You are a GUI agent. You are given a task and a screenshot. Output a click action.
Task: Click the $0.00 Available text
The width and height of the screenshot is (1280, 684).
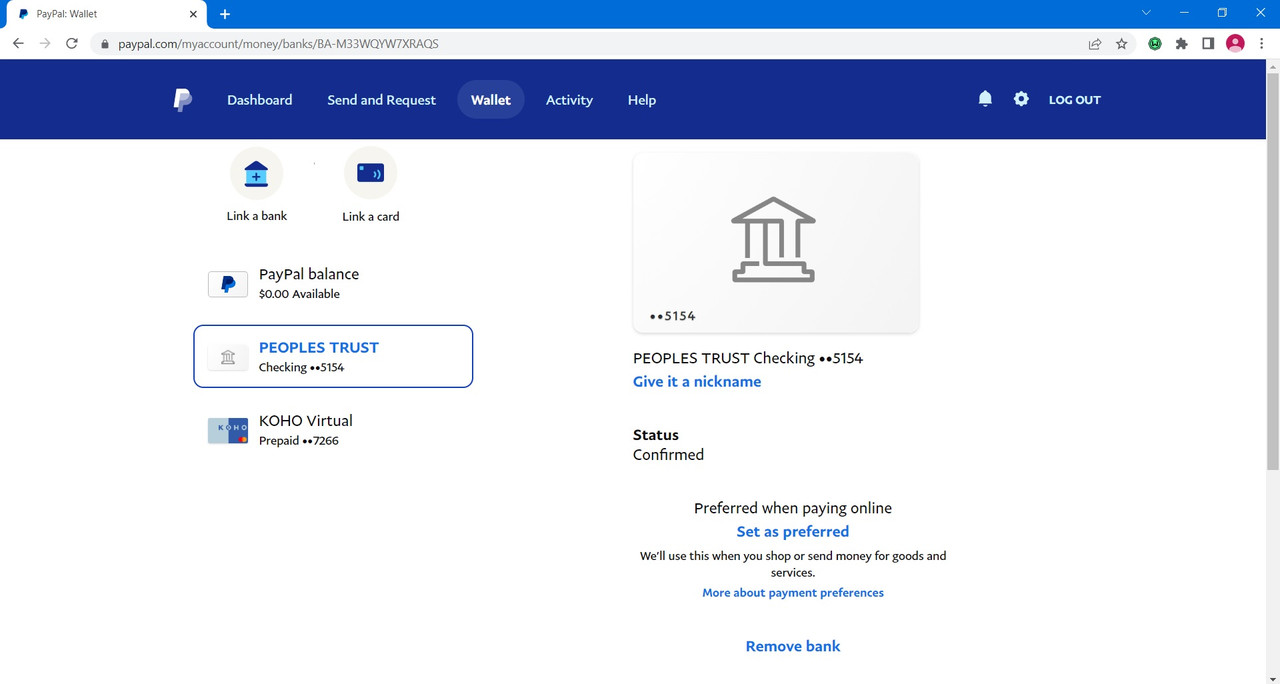[x=299, y=294]
